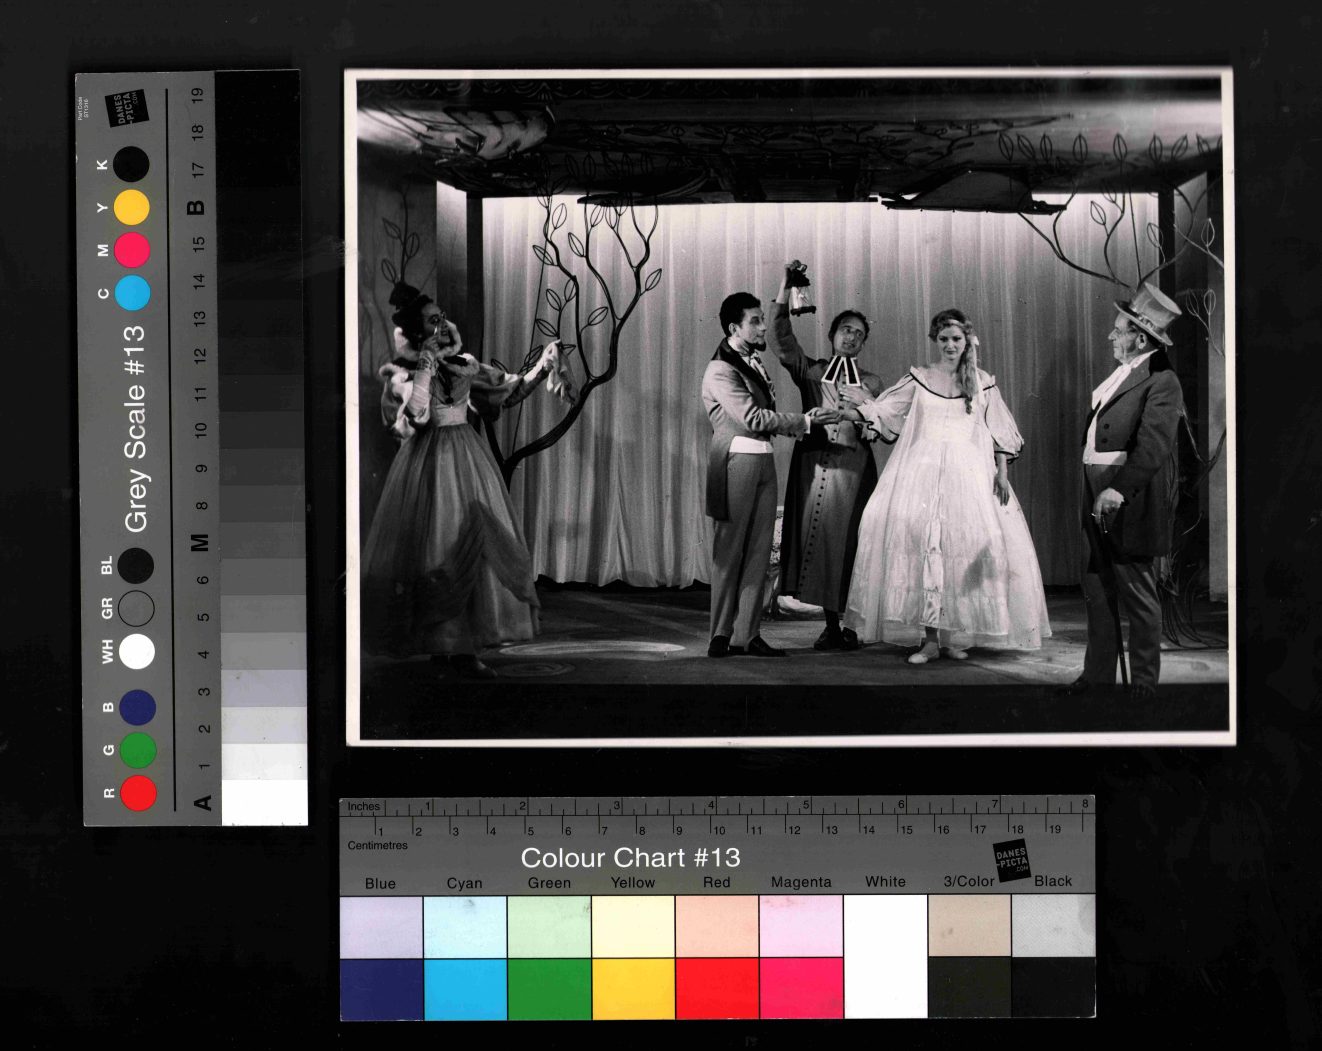Pick the dark blue swatch under Blue label

point(381,988)
